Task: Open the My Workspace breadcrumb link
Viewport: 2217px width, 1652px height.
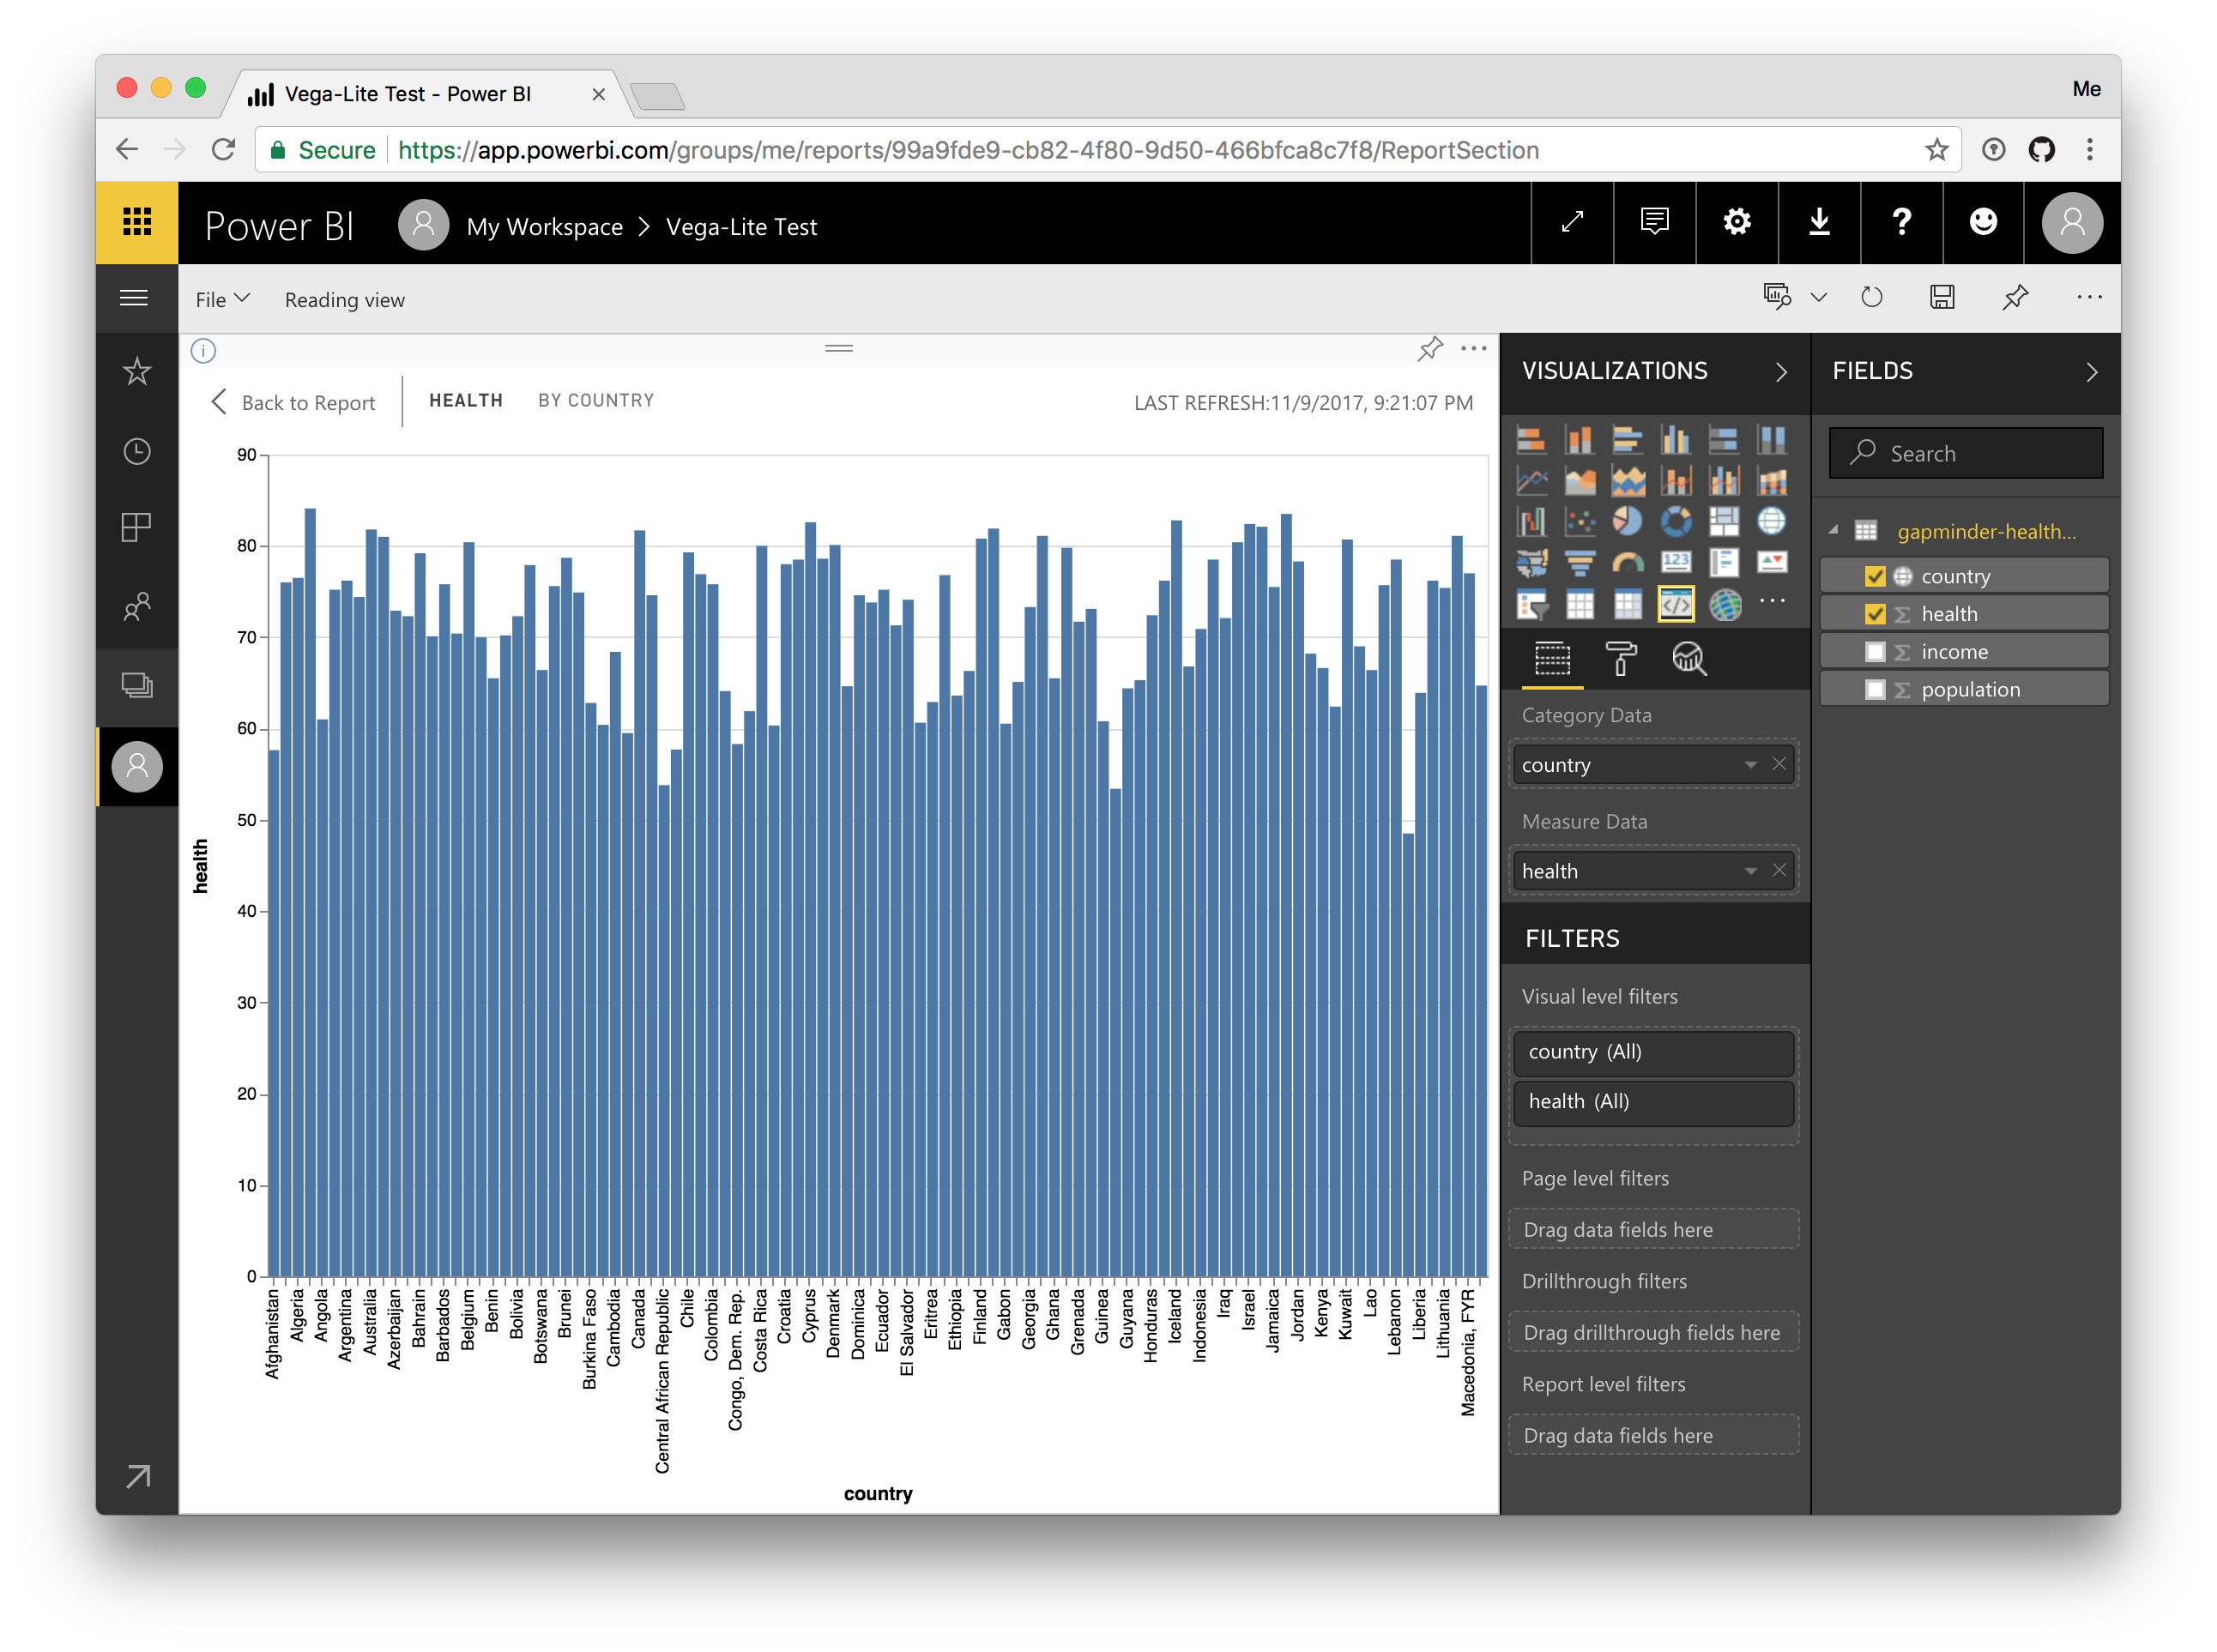Action: coord(544,227)
